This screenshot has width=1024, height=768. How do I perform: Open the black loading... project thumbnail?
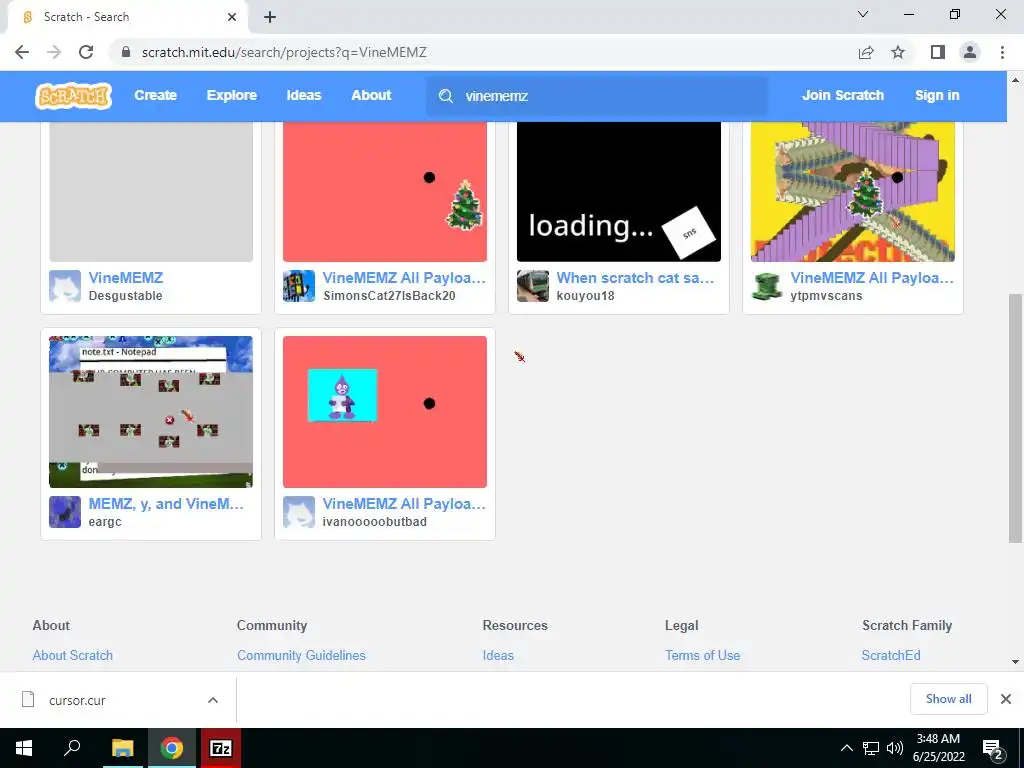click(618, 191)
